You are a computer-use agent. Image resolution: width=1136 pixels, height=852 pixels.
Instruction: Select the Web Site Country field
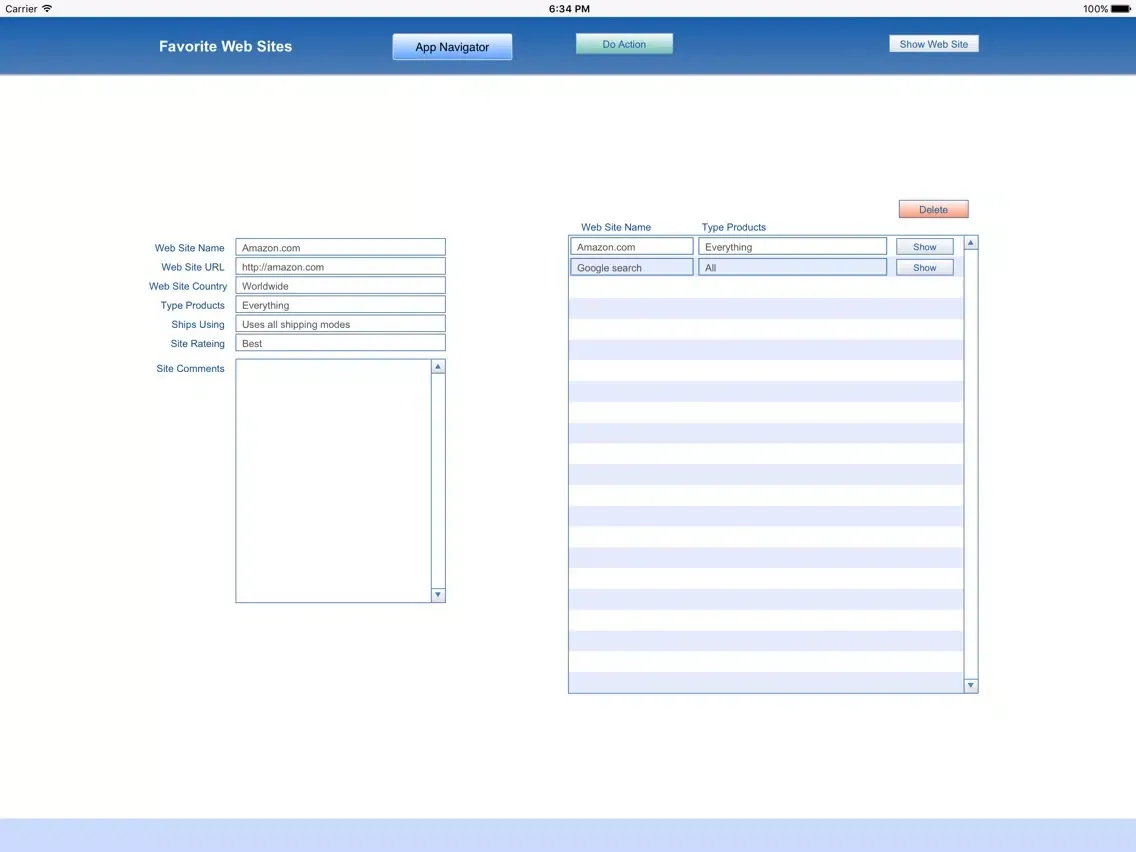[340, 286]
